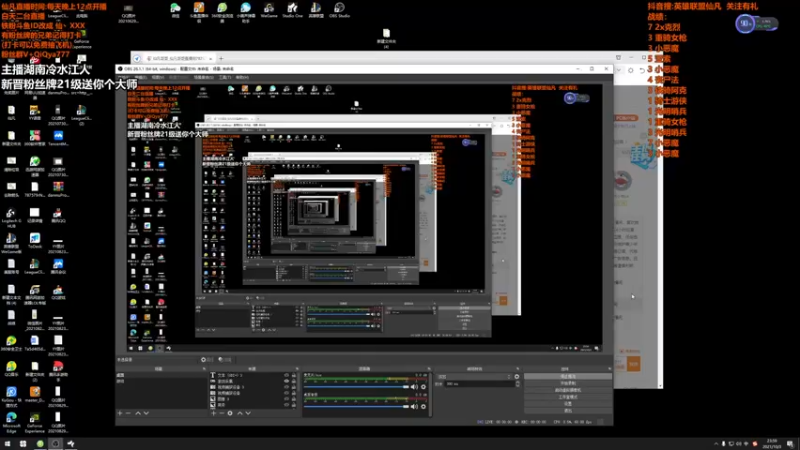
Task: Open transition properties gear in OBS
Action: coord(517,377)
